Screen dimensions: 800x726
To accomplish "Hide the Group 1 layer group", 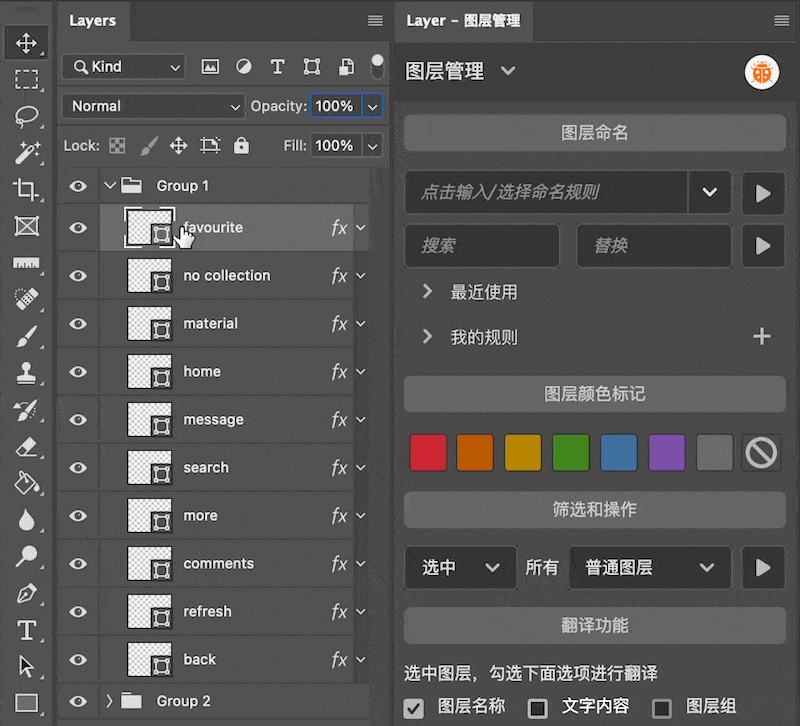I will coord(78,186).
